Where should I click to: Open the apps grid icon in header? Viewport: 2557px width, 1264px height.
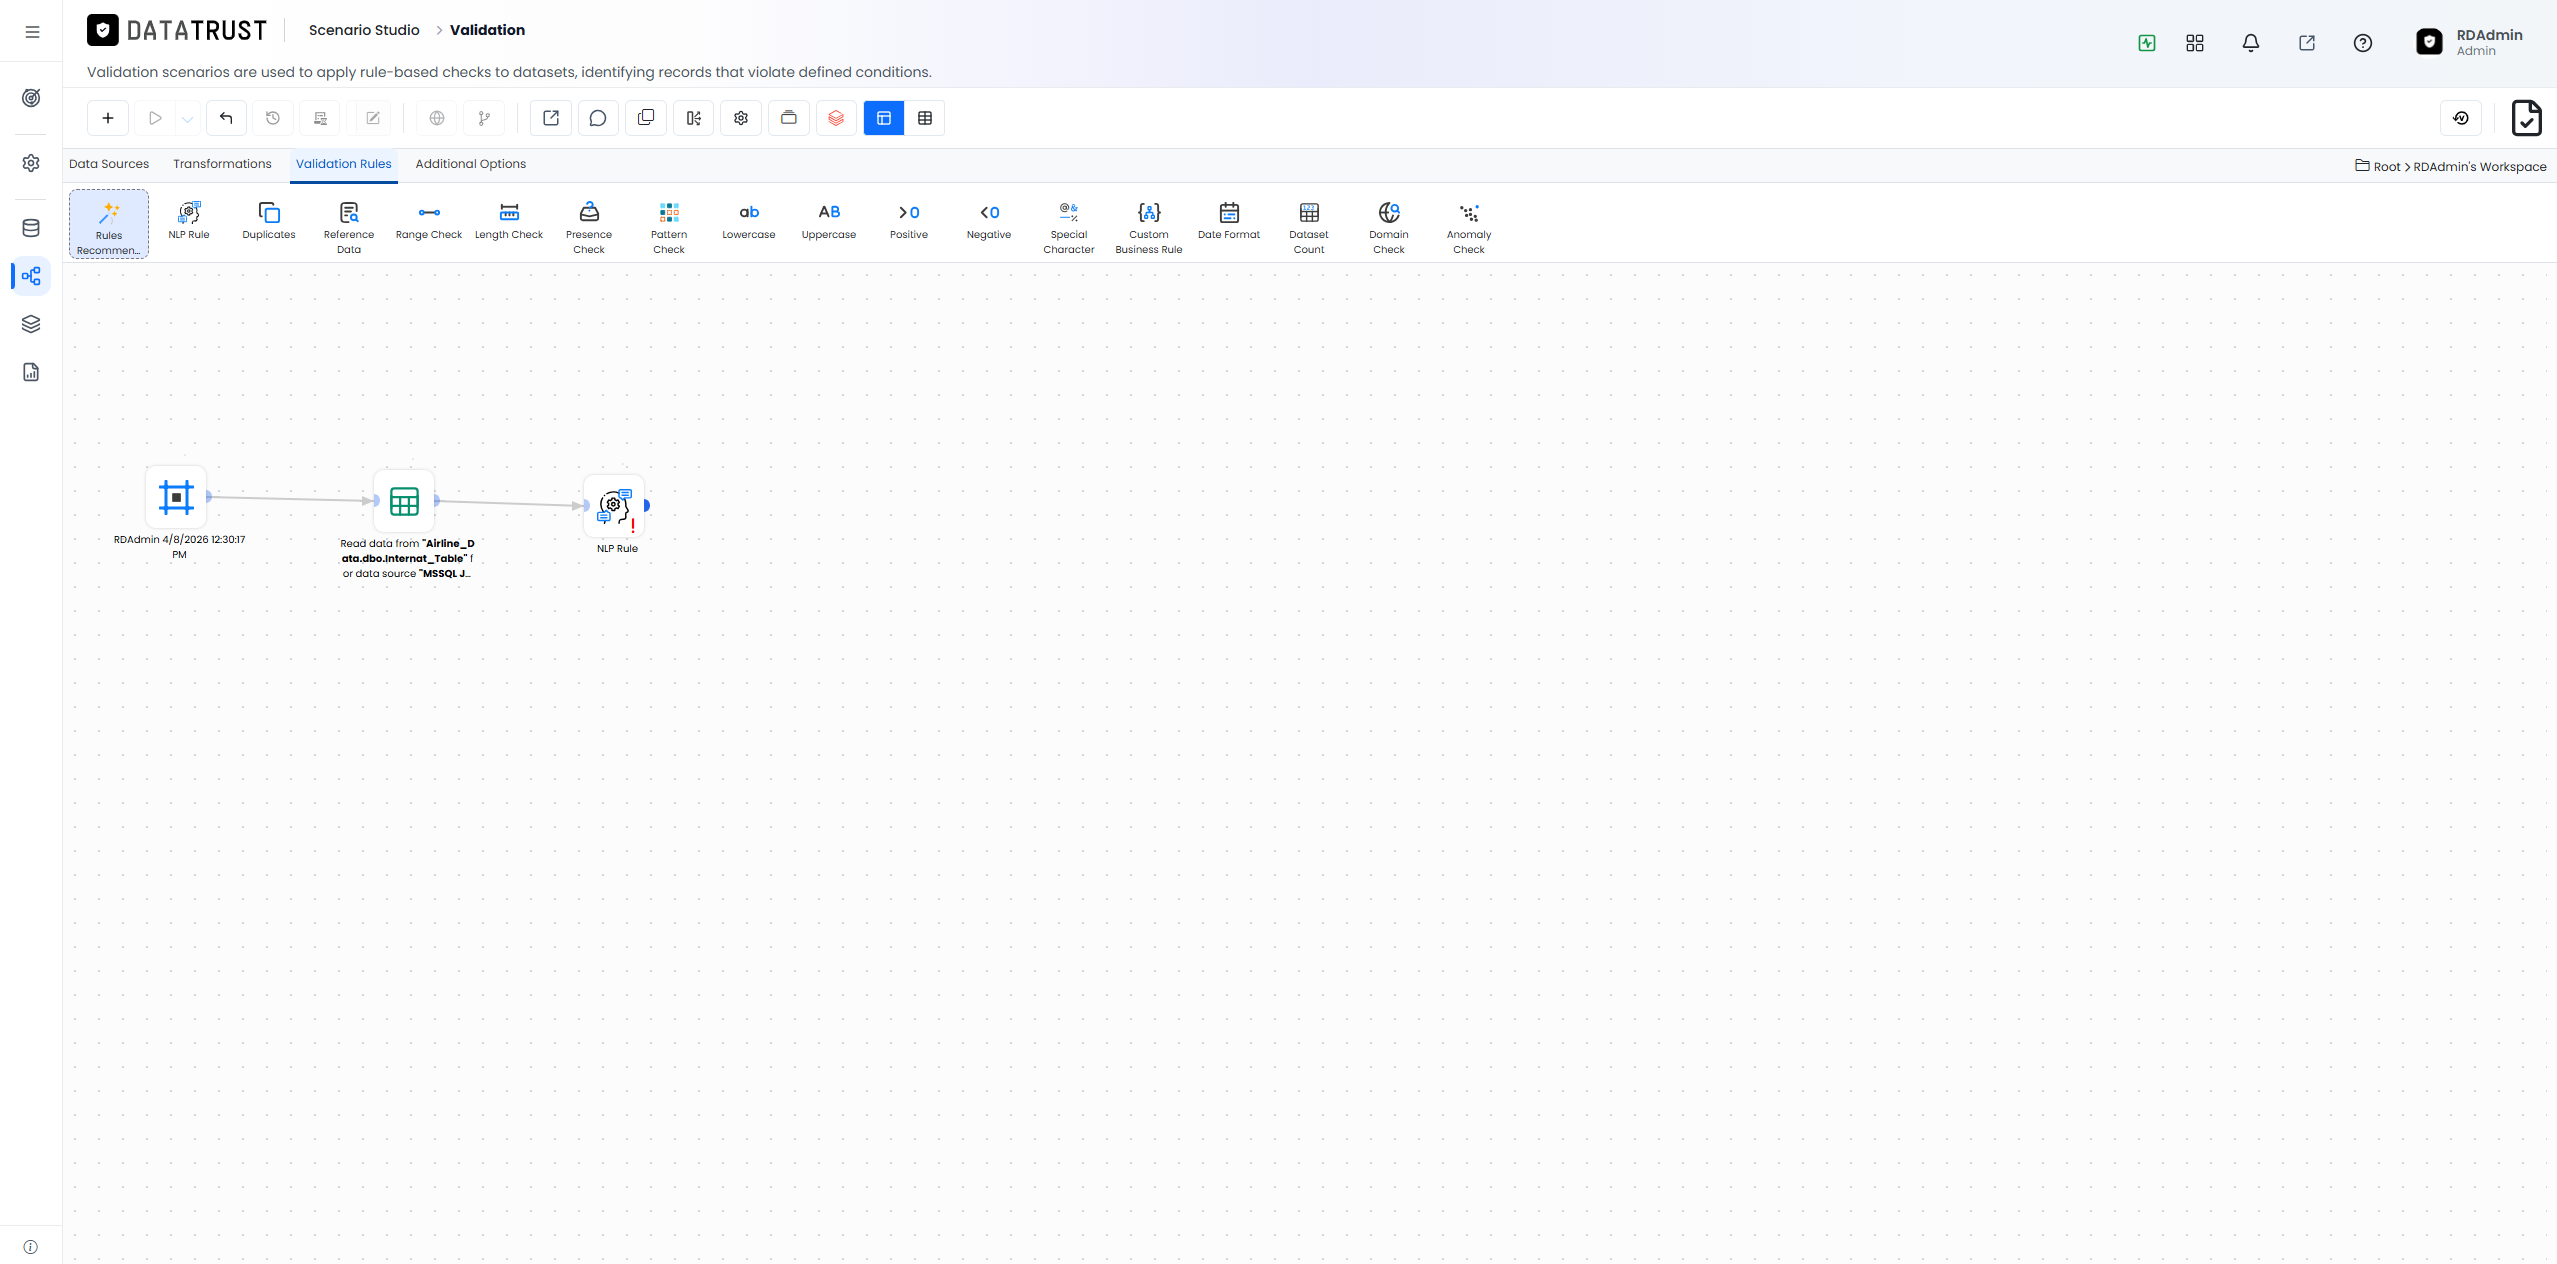pyautogui.click(x=2195, y=43)
